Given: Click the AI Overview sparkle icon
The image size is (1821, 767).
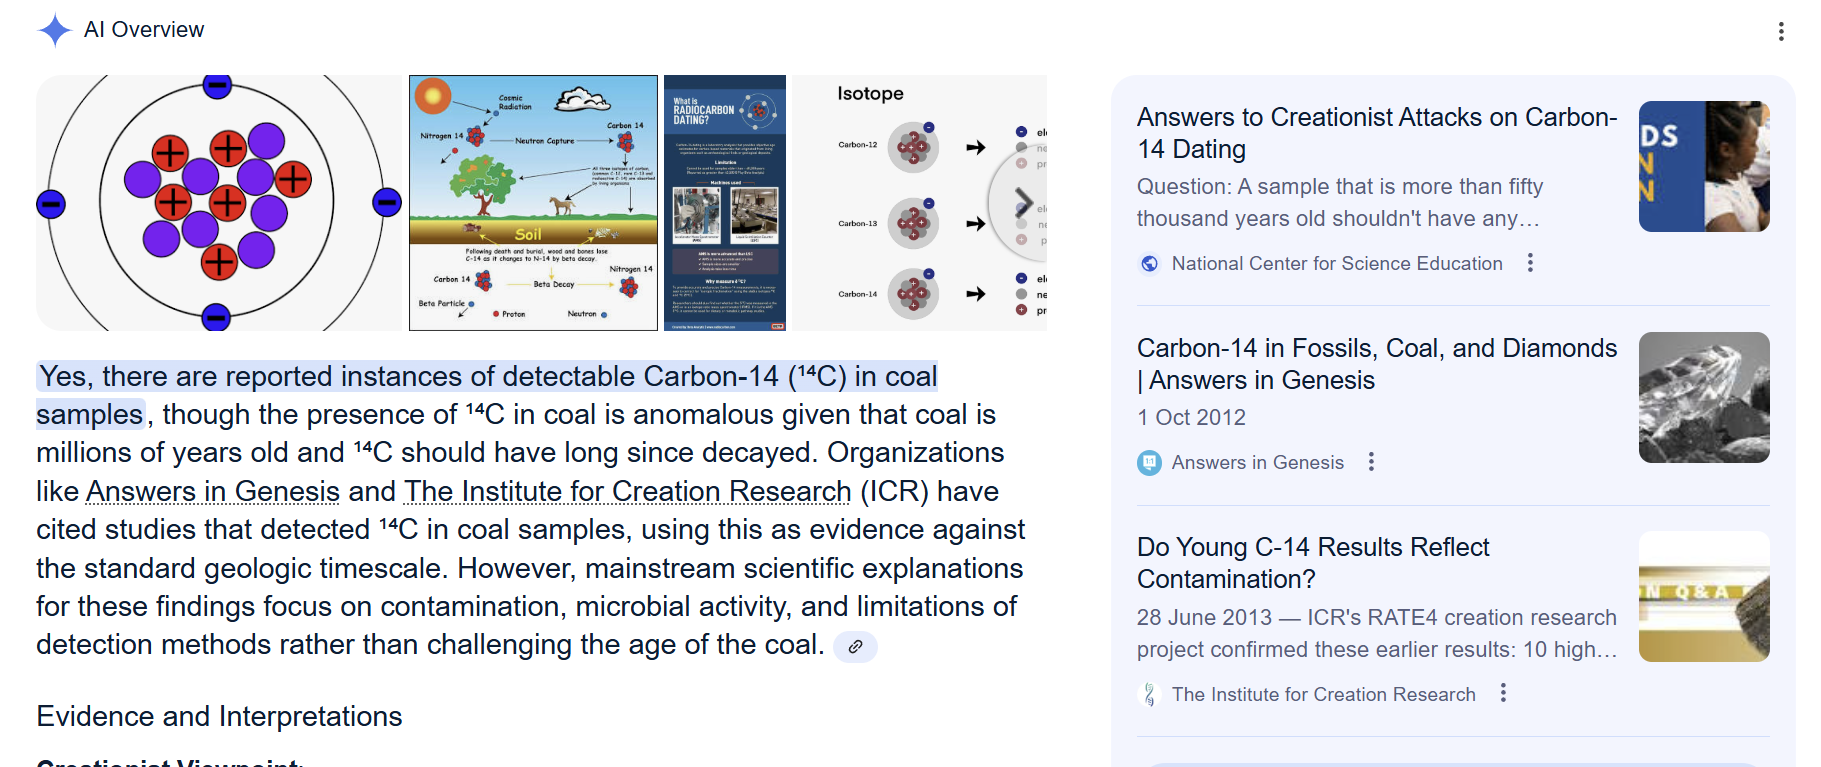Looking at the screenshot, I should [x=55, y=30].
